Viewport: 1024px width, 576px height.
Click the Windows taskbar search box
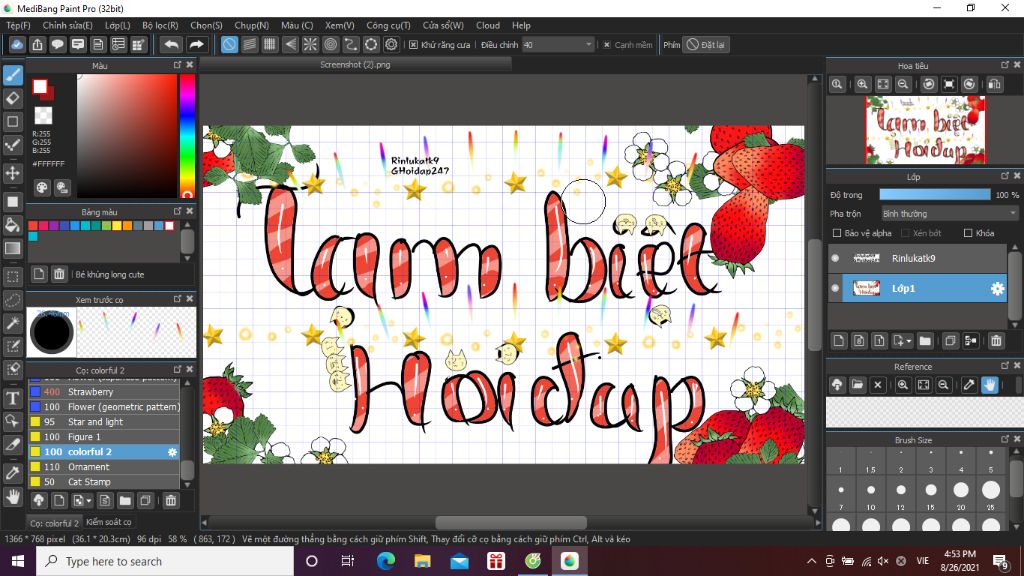click(165, 562)
